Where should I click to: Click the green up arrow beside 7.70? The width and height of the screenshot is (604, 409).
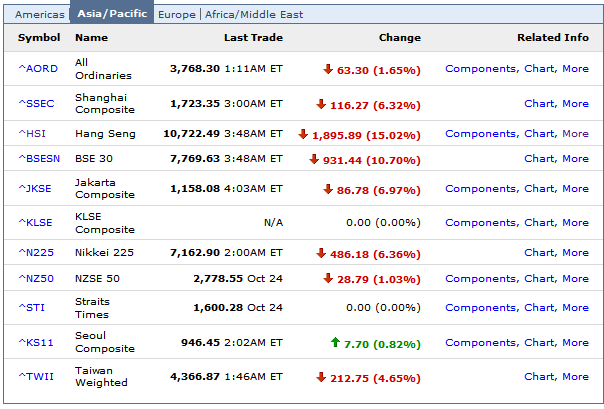[x=335, y=342]
